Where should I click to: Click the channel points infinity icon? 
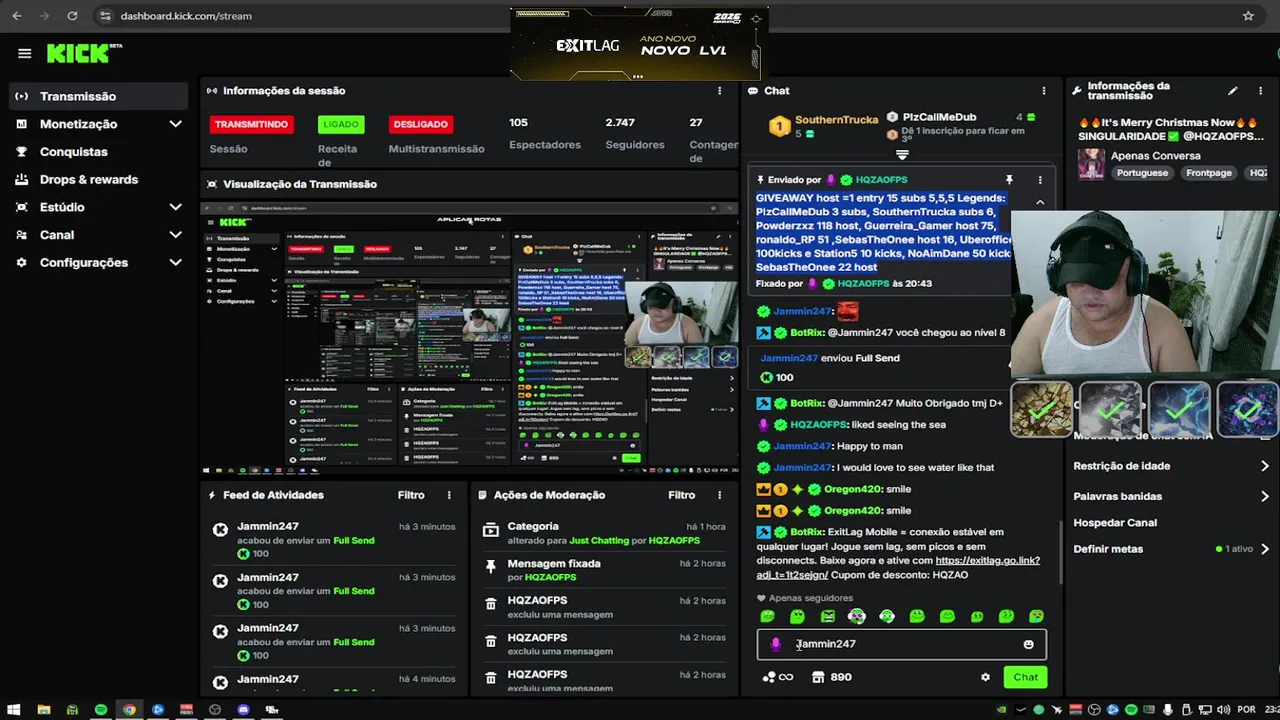click(x=778, y=677)
